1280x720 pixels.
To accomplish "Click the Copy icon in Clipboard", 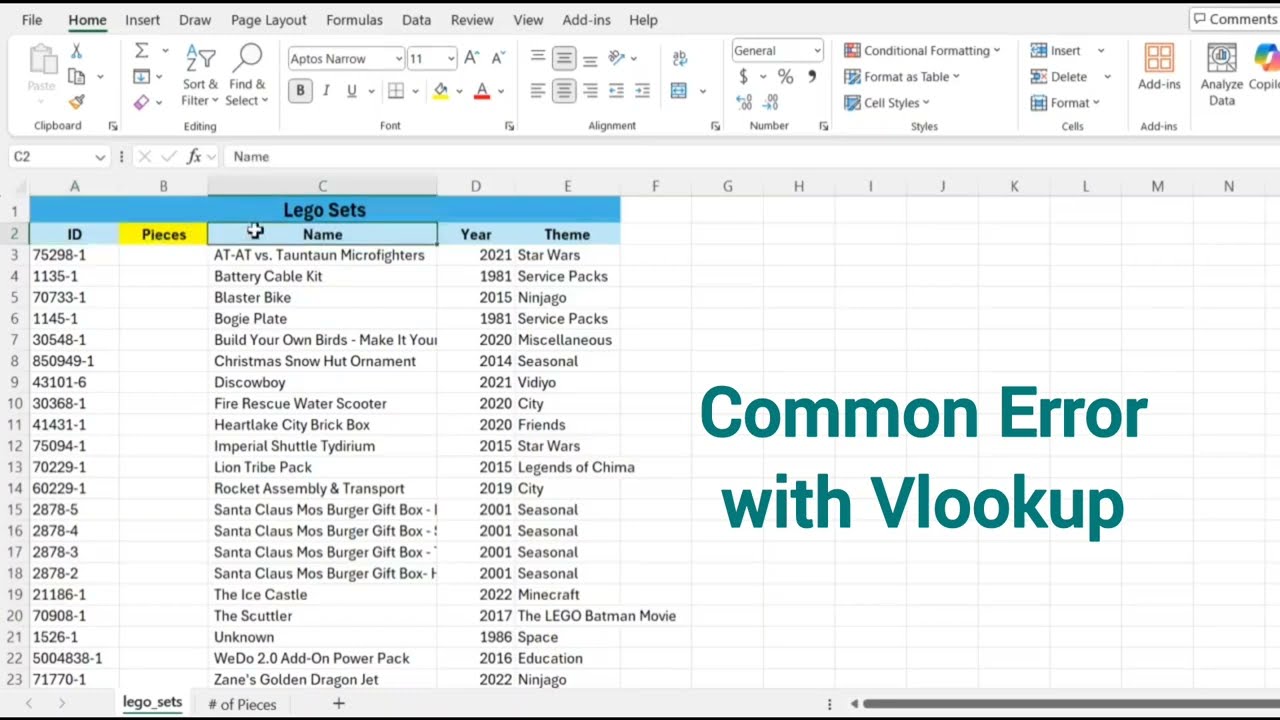I will tap(76, 77).
